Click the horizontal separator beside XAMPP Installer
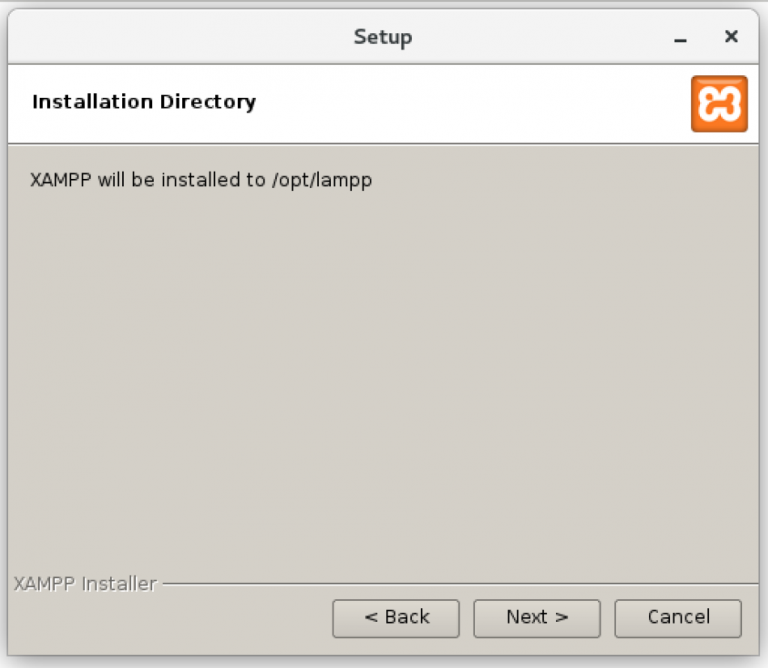Image resolution: width=768 pixels, height=668 pixels. [x=460, y=583]
